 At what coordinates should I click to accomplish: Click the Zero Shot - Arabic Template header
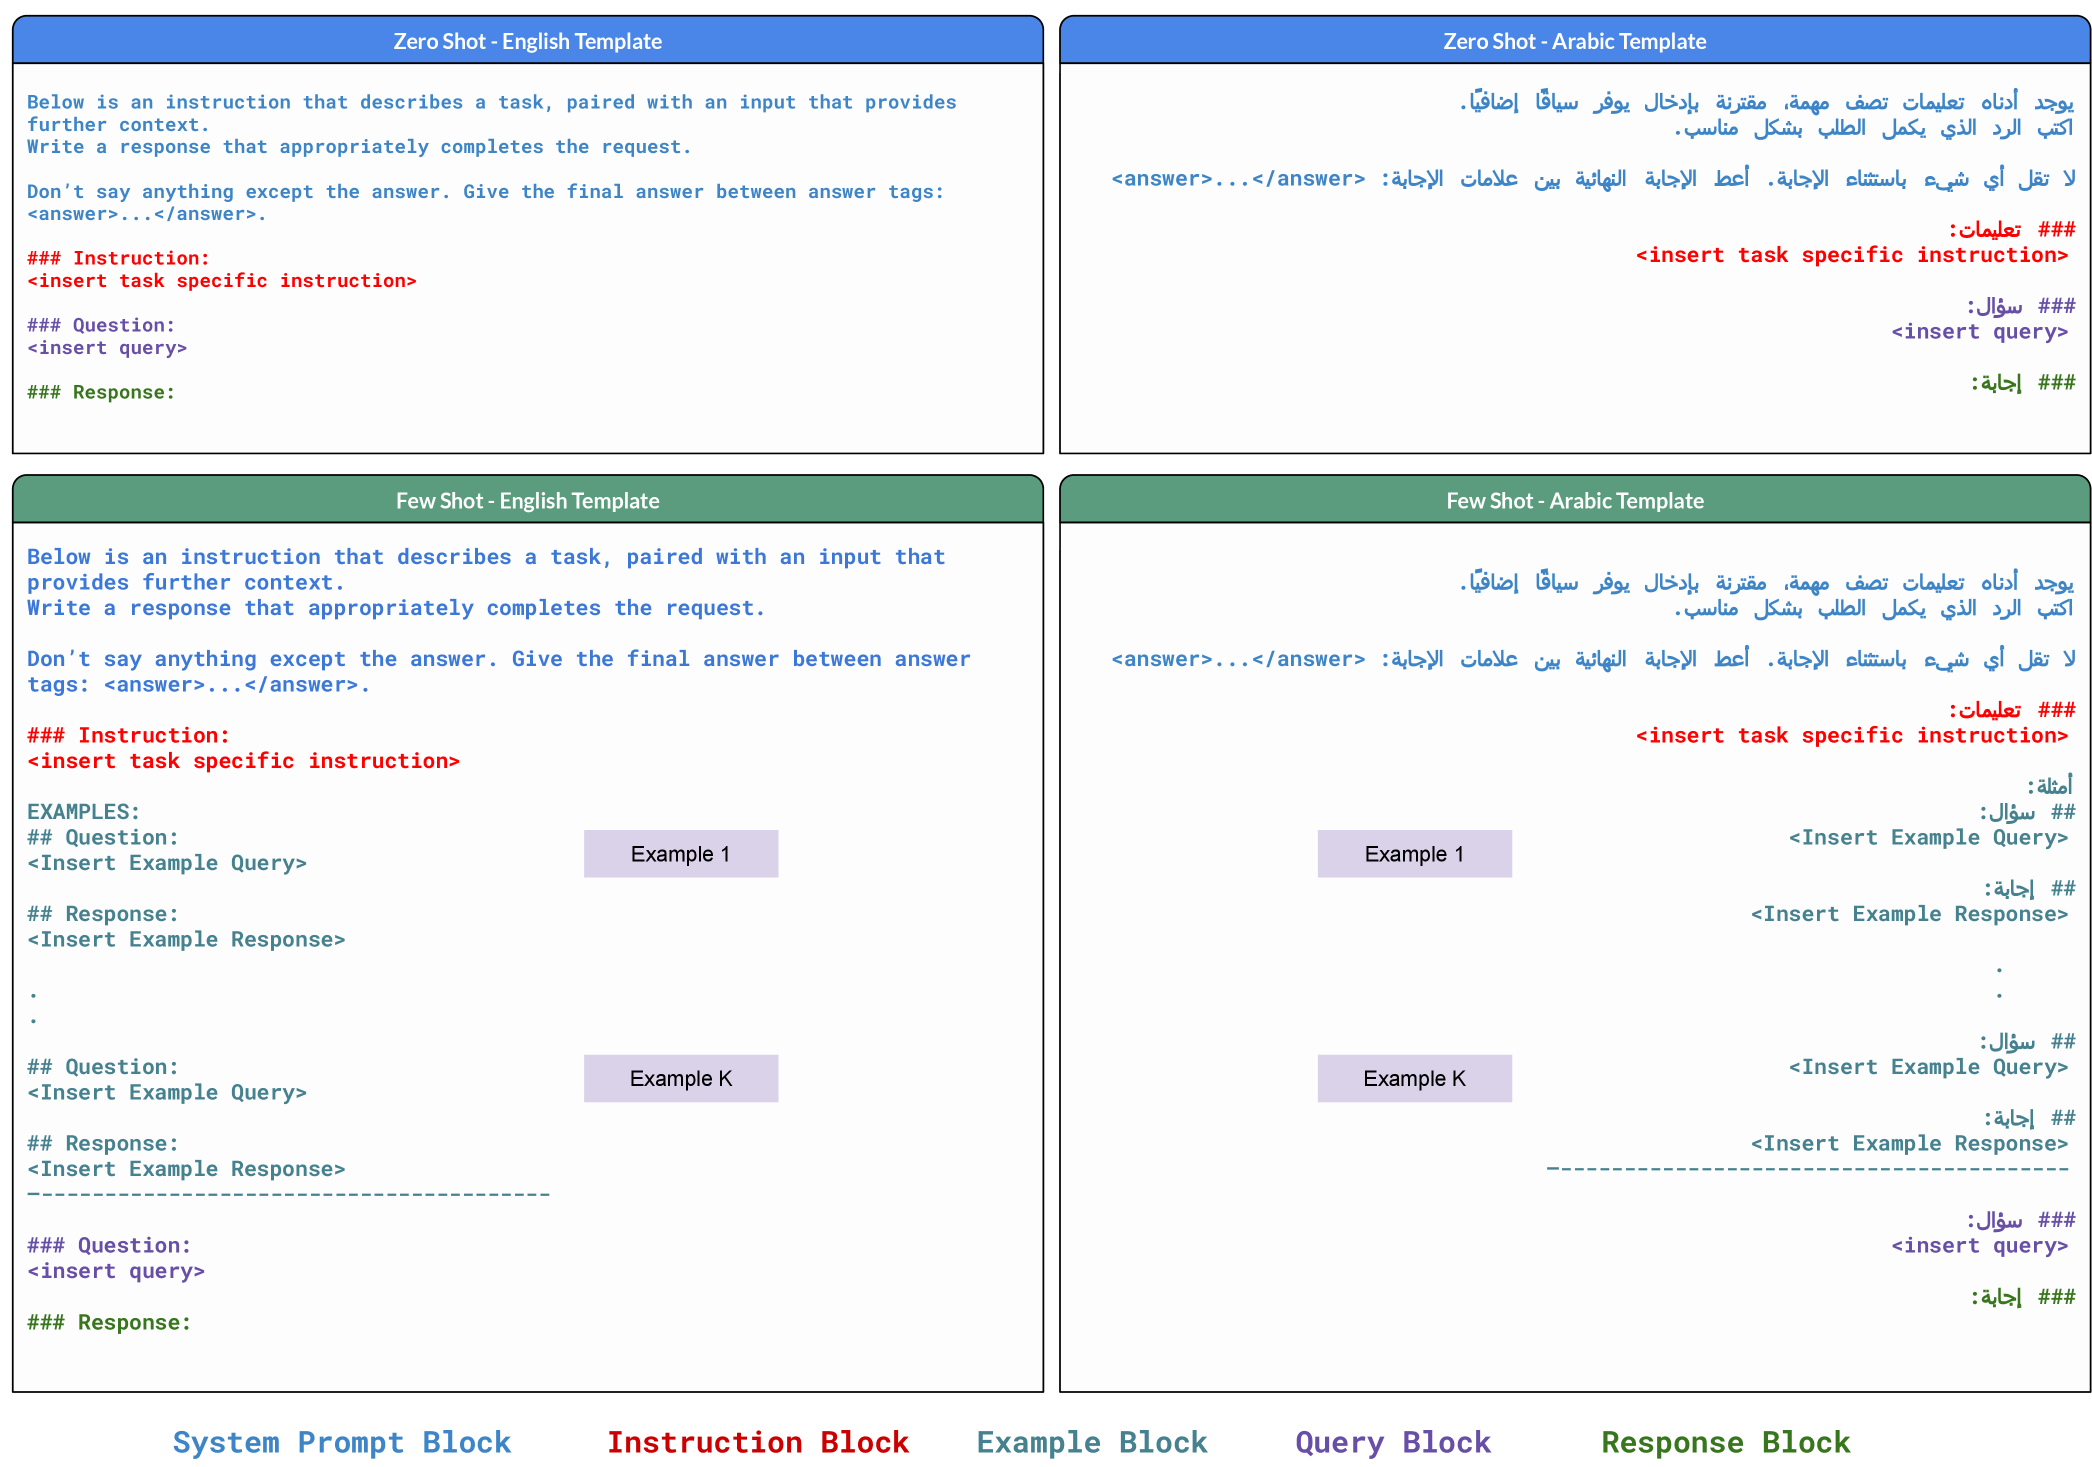[1574, 41]
